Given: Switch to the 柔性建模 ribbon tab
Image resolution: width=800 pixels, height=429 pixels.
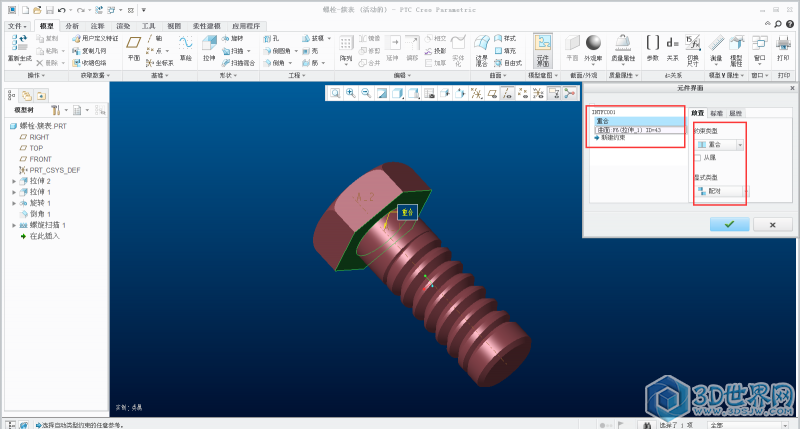Looking at the screenshot, I should click(x=207, y=26).
